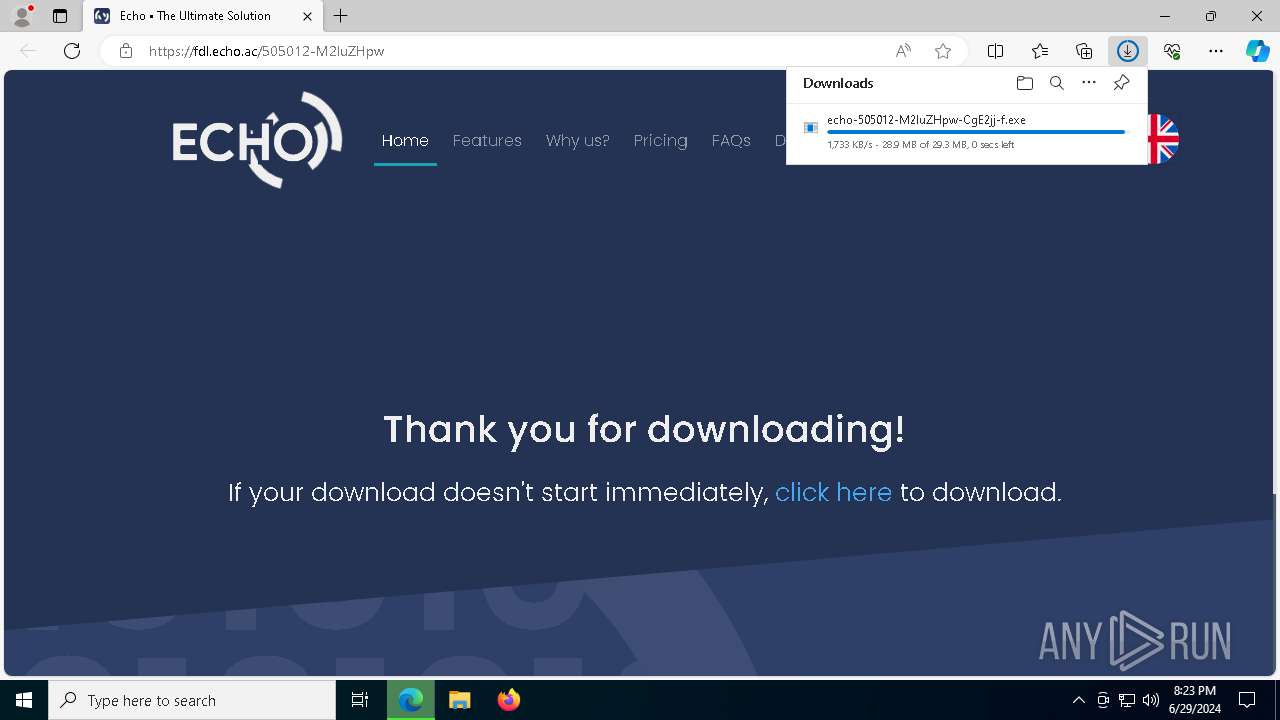This screenshot has width=1280, height=720.
Task: Open the 8:23 PM clock calendar
Action: click(x=1194, y=700)
